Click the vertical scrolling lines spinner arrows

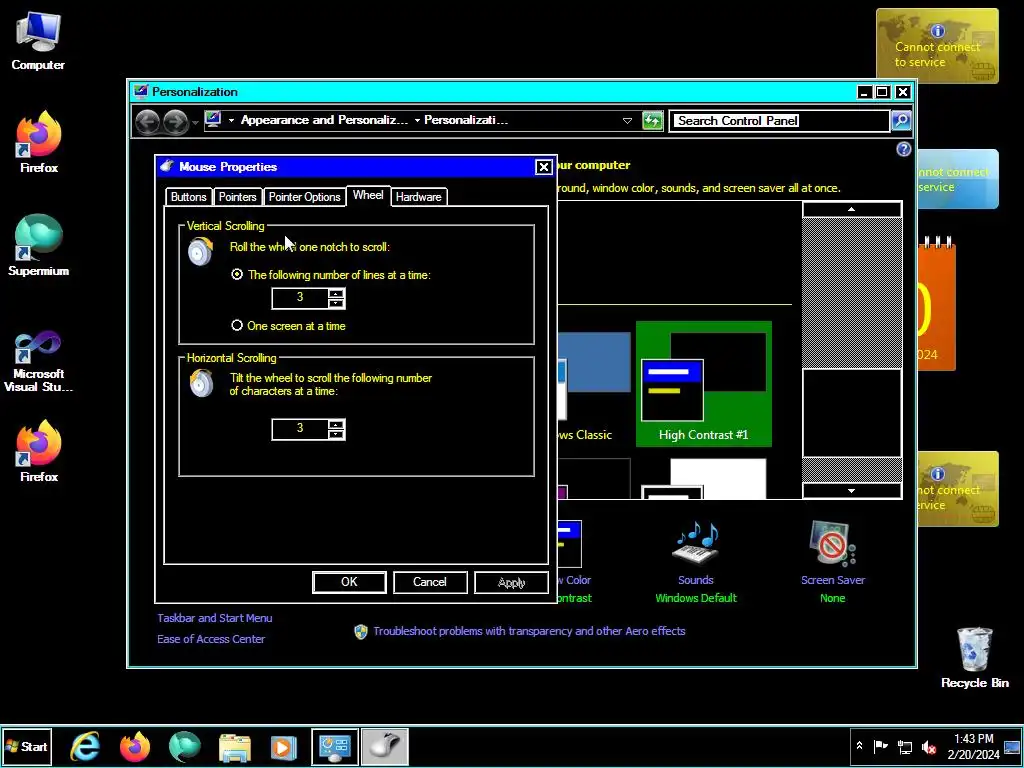pos(336,298)
